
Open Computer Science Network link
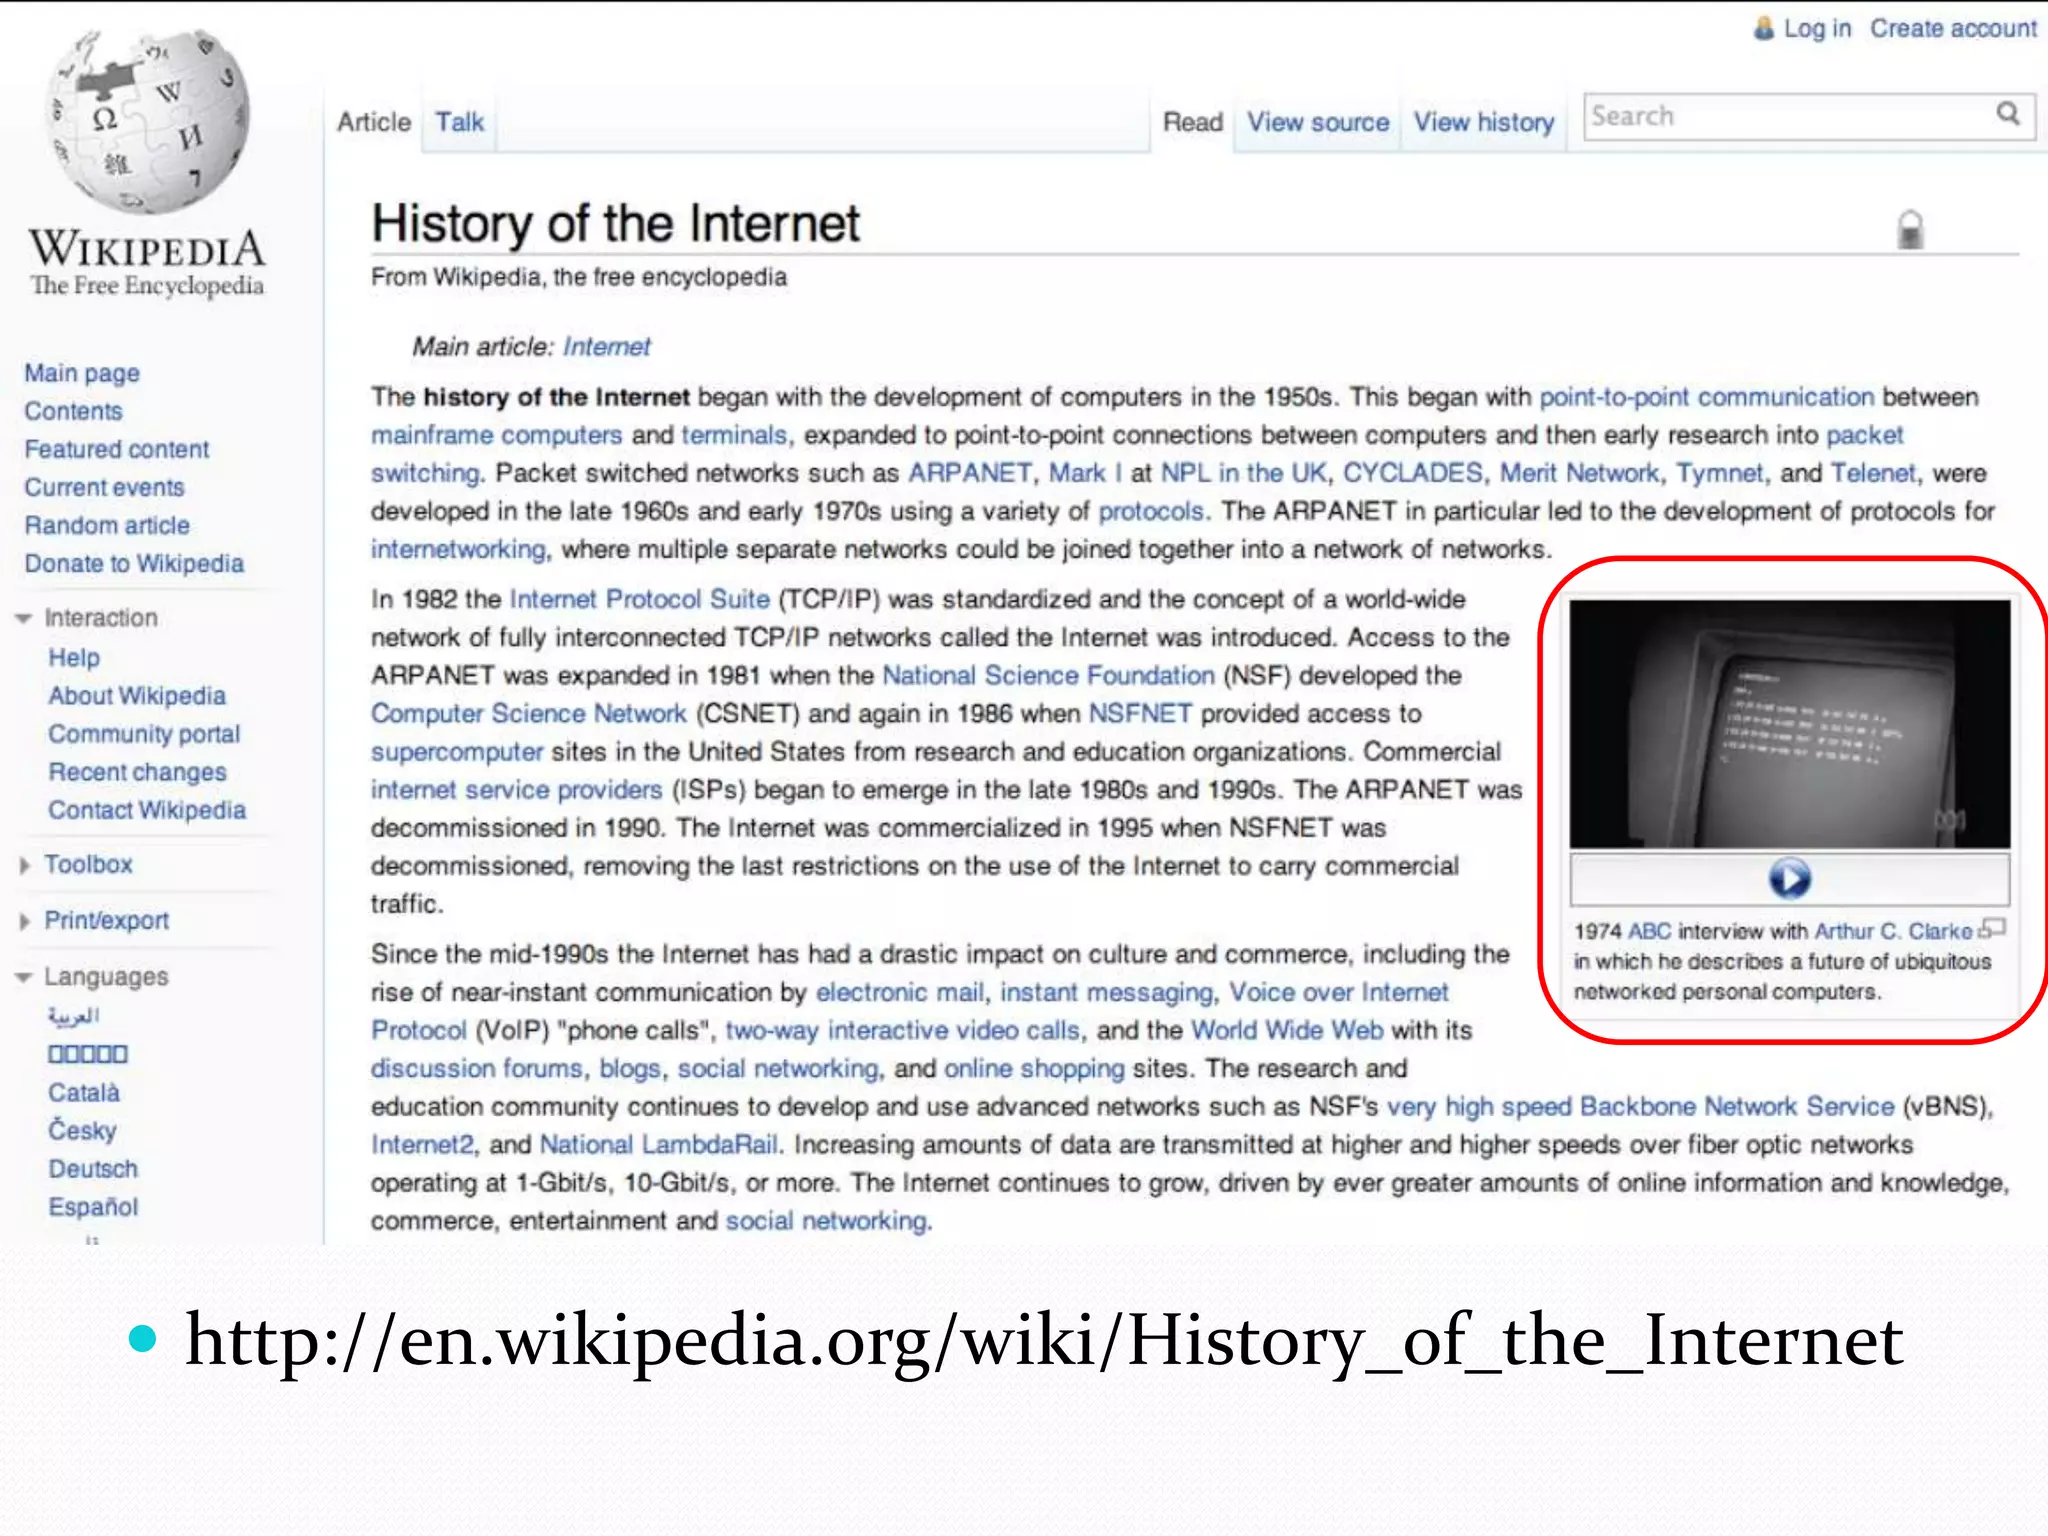[x=528, y=713]
